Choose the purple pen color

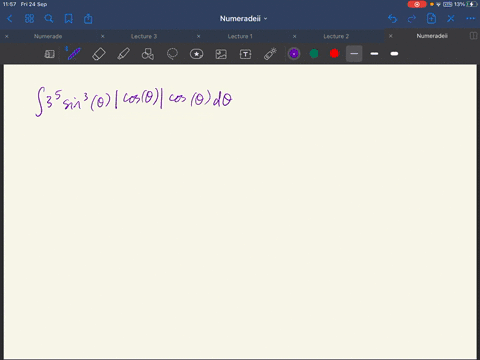(294, 54)
